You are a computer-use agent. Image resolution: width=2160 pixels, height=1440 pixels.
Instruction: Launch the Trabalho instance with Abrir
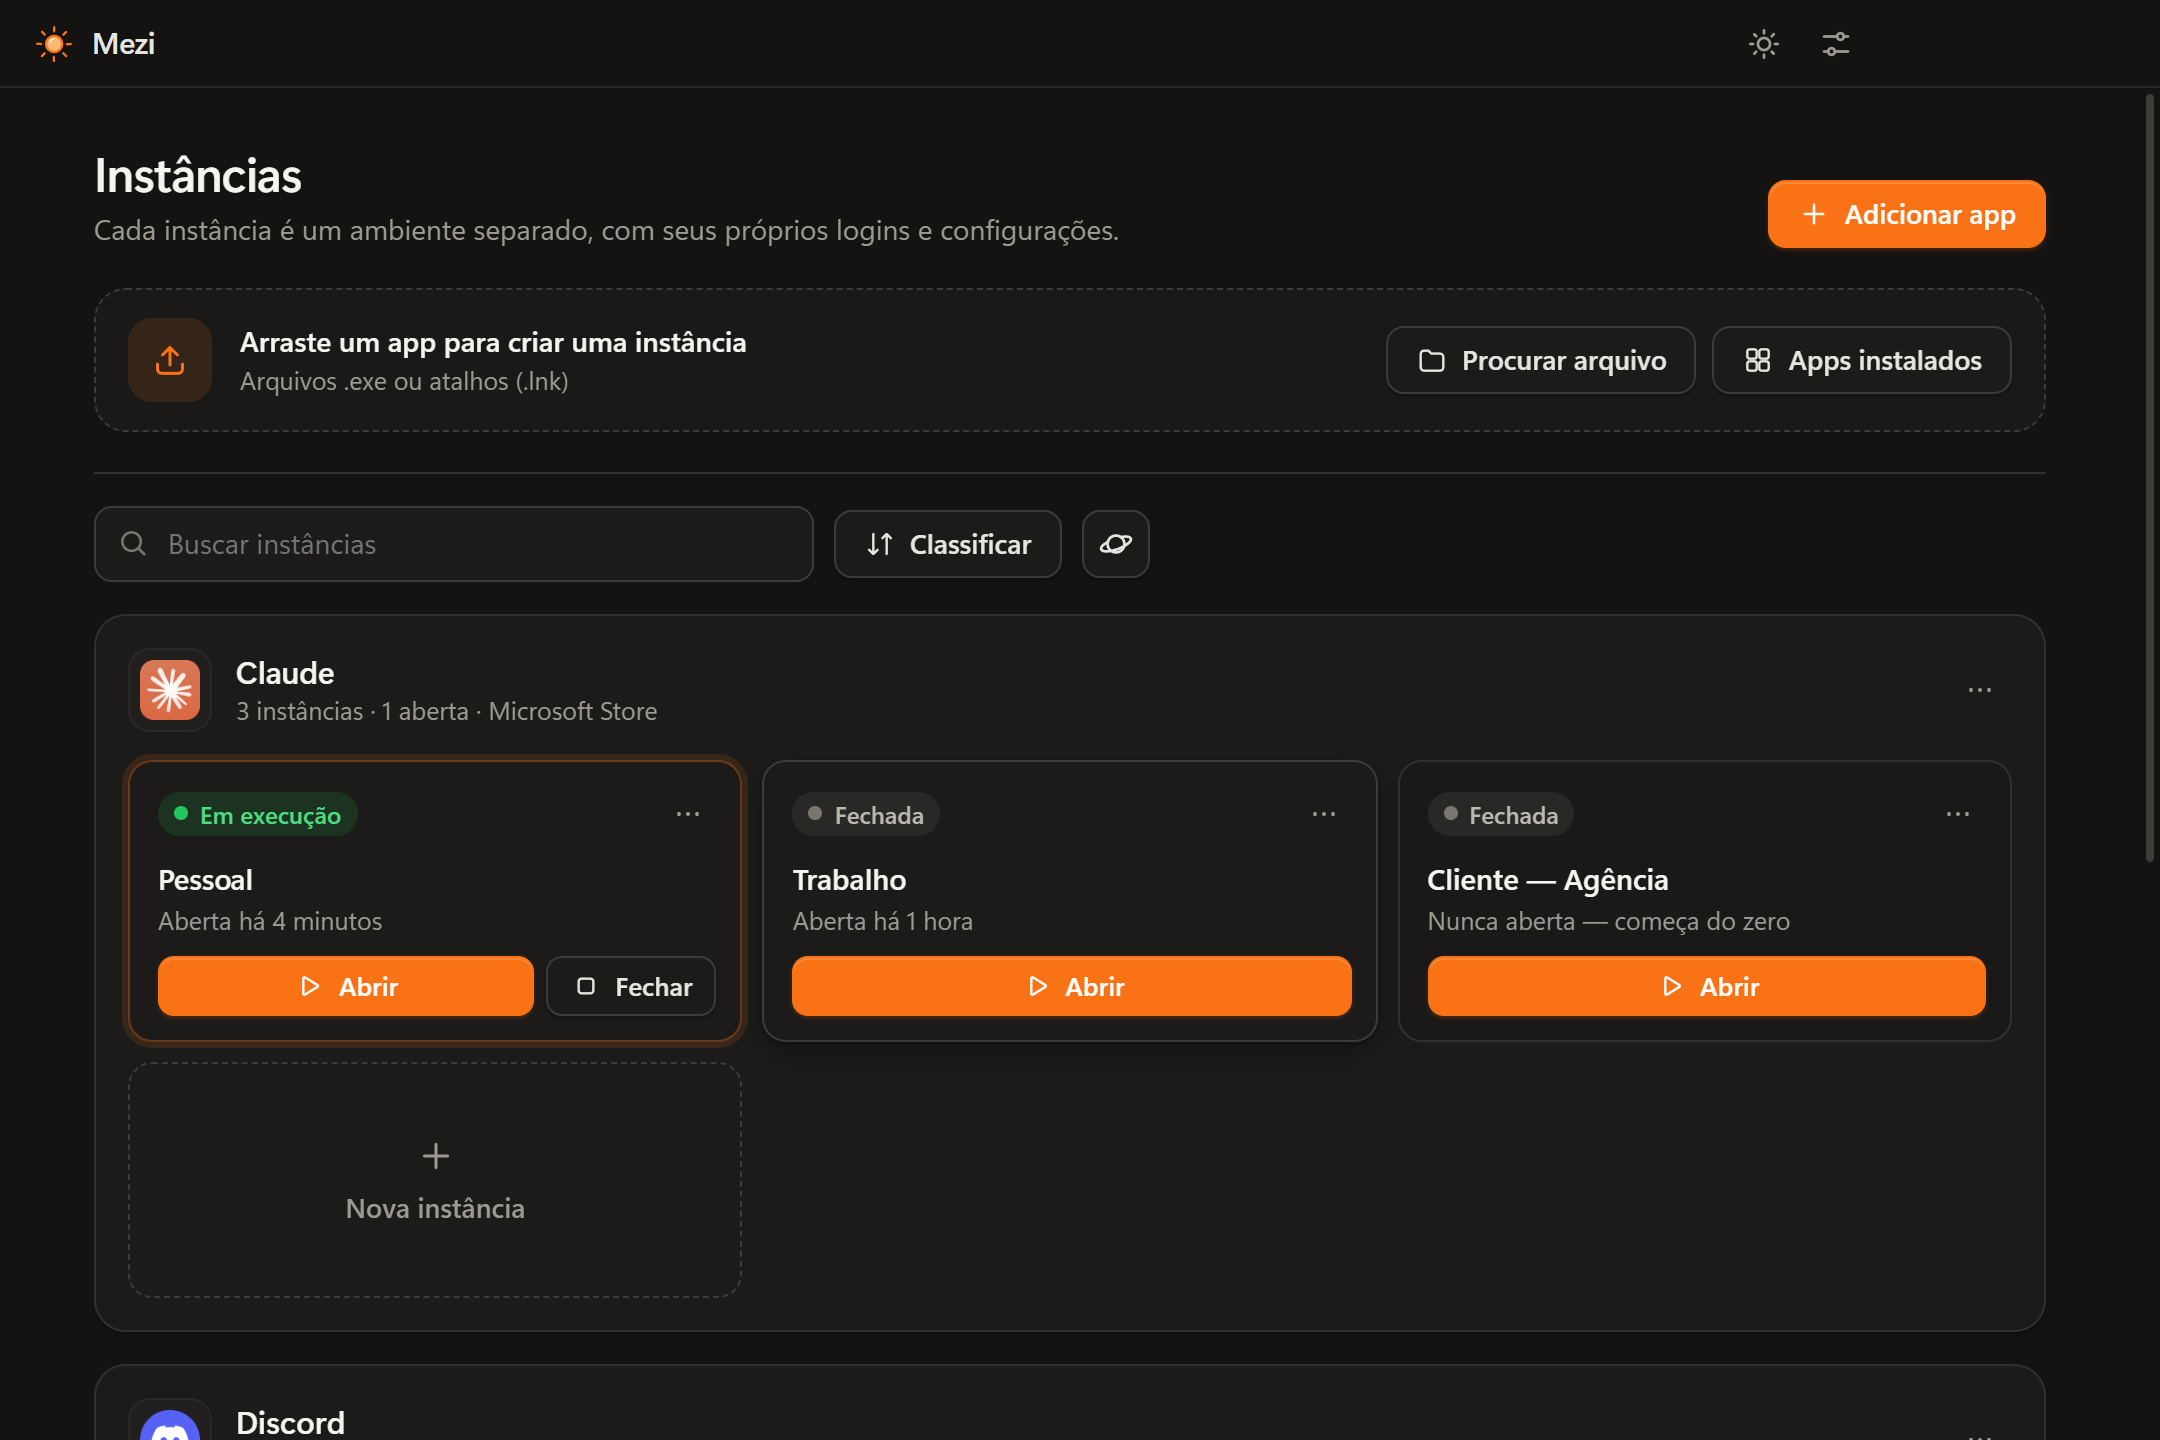click(x=1072, y=986)
